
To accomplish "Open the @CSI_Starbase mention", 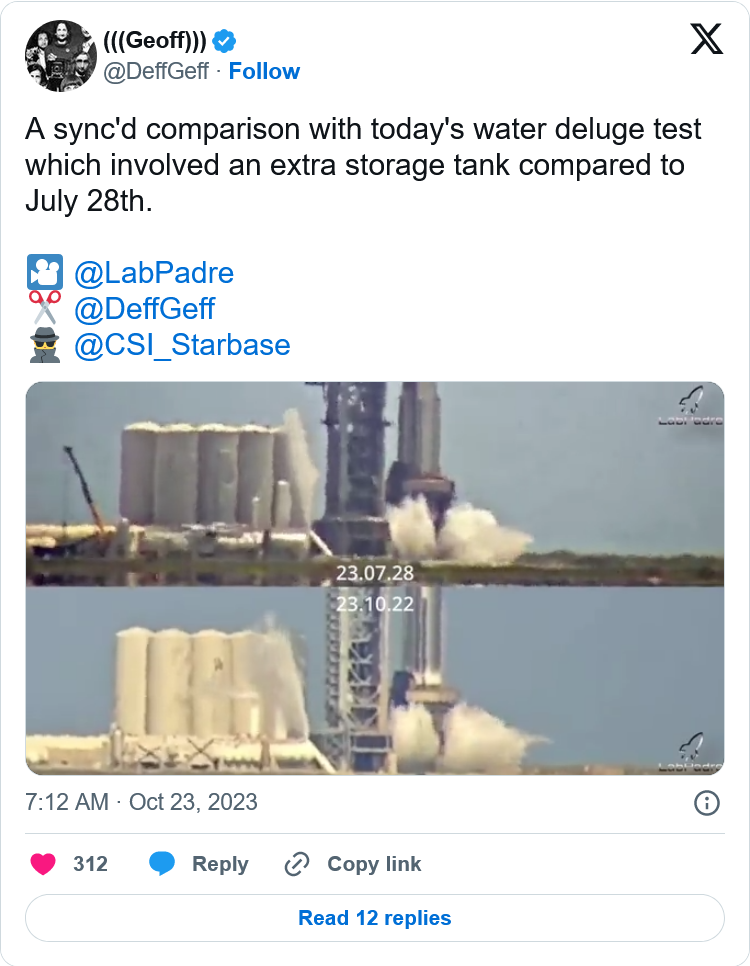I will (182, 345).
